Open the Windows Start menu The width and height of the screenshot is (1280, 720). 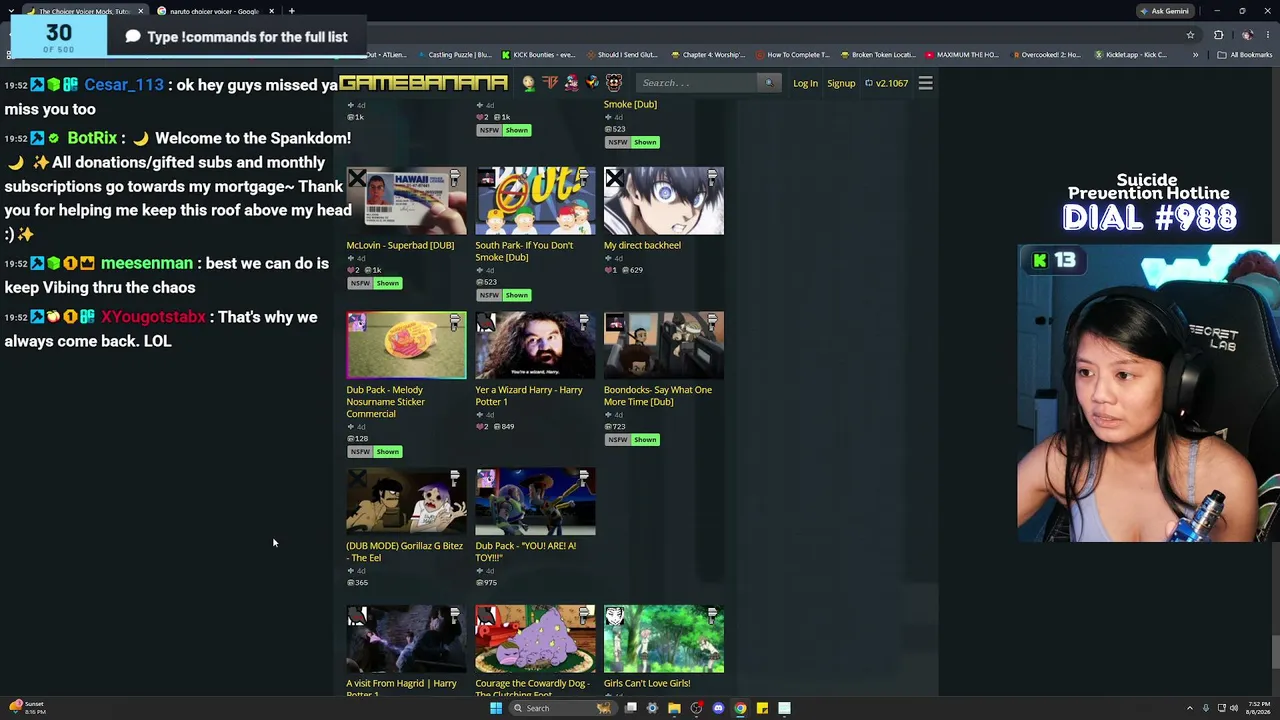pos(495,708)
